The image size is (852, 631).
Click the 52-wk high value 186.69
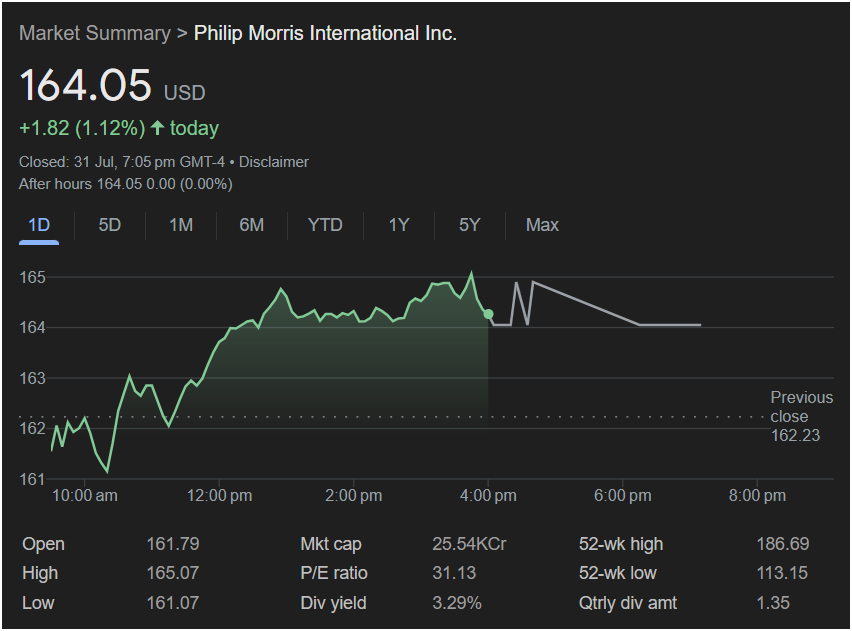pos(782,544)
